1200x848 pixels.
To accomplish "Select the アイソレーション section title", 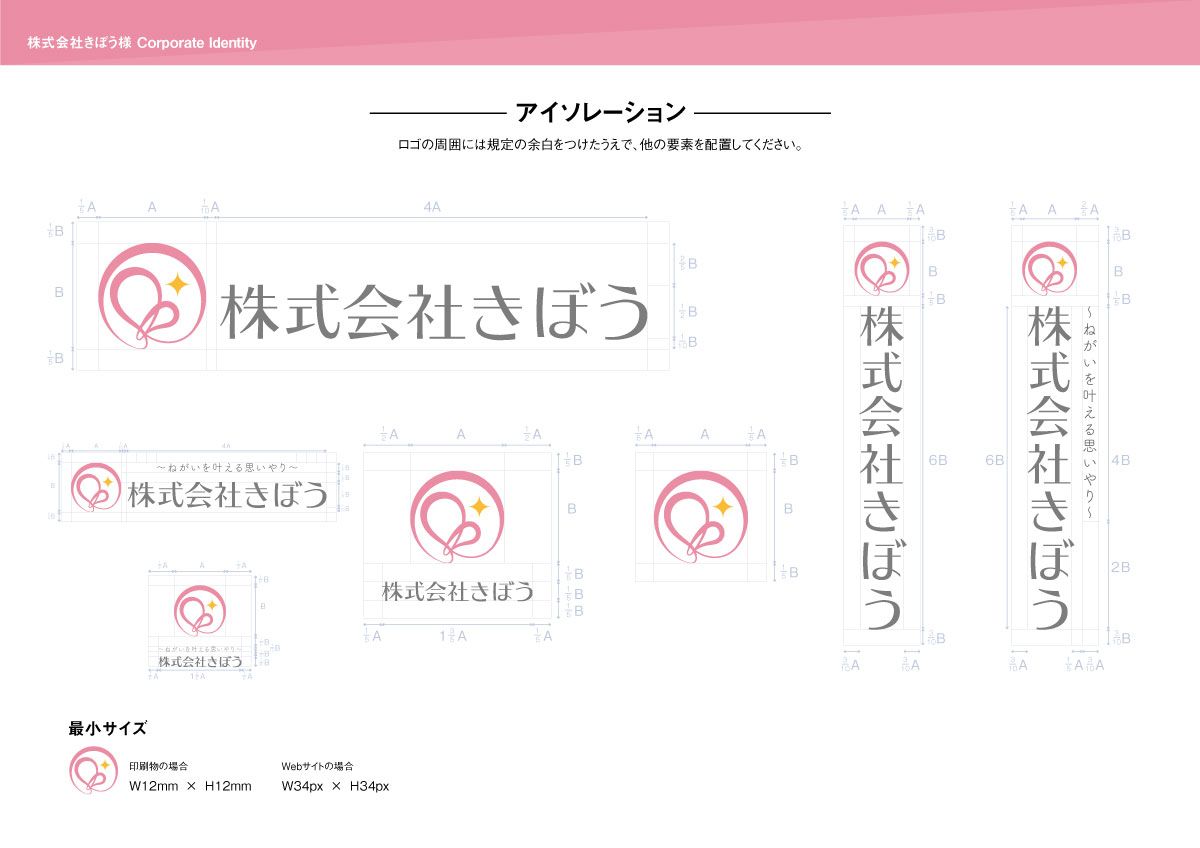I will pyautogui.click(x=600, y=111).
